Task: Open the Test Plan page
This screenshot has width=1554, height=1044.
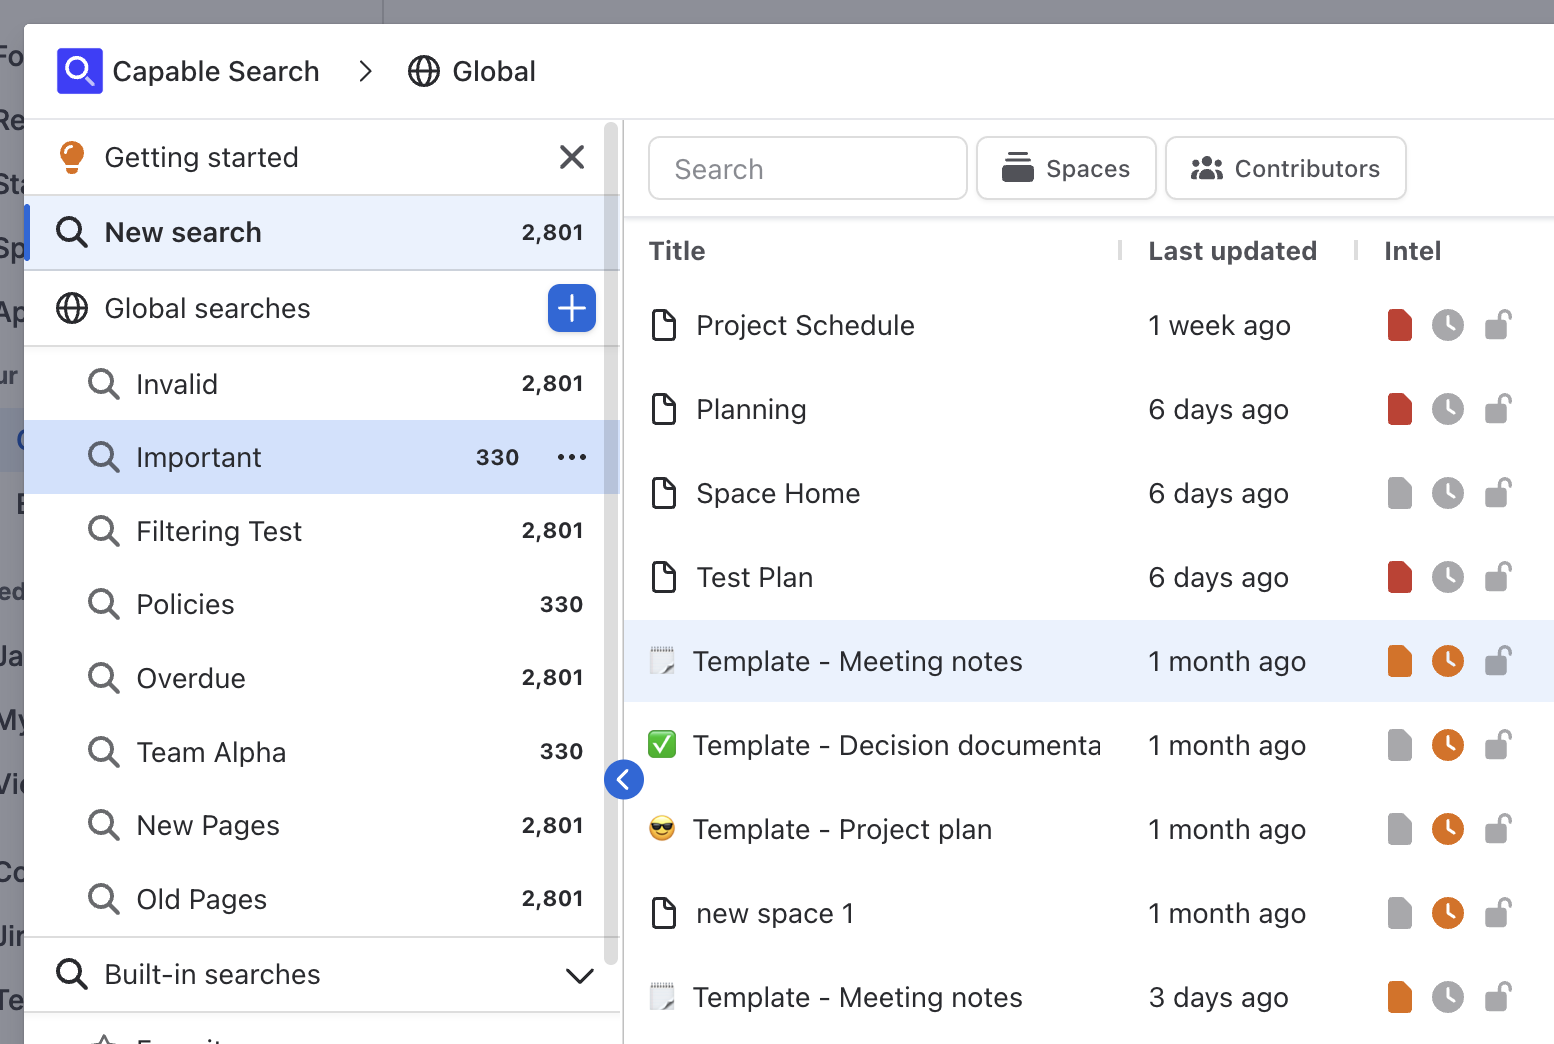Action: pos(754,577)
